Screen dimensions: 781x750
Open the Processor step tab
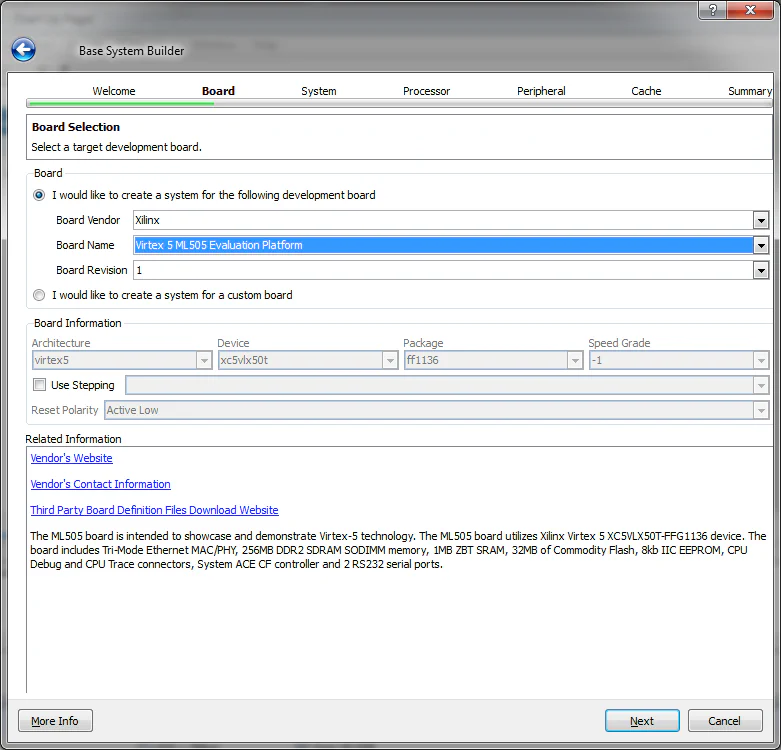click(x=426, y=91)
